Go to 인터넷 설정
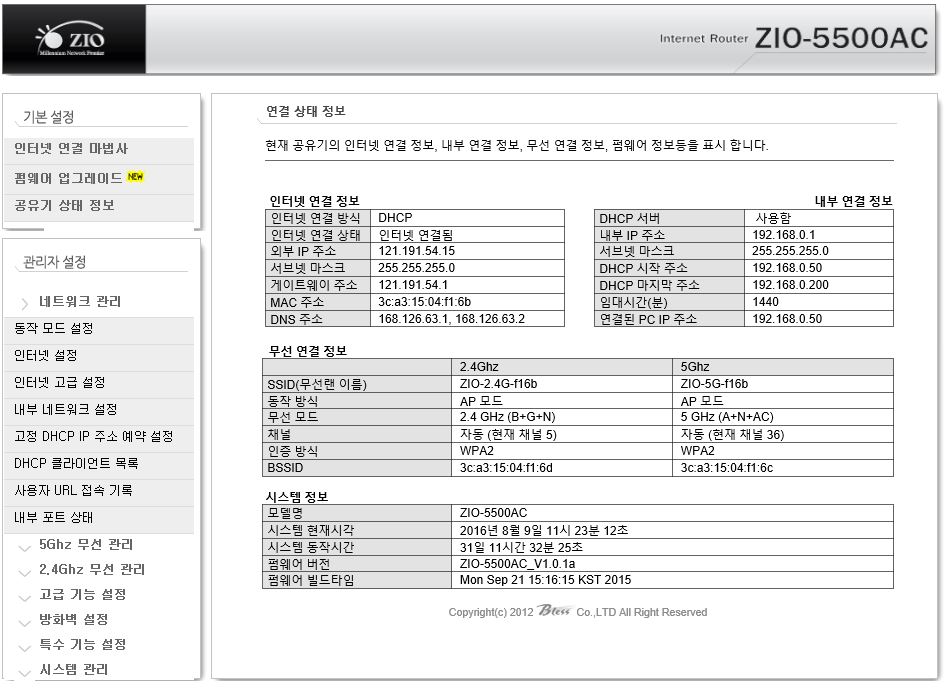The height and width of the screenshot is (690, 948). click(x=45, y=356)
